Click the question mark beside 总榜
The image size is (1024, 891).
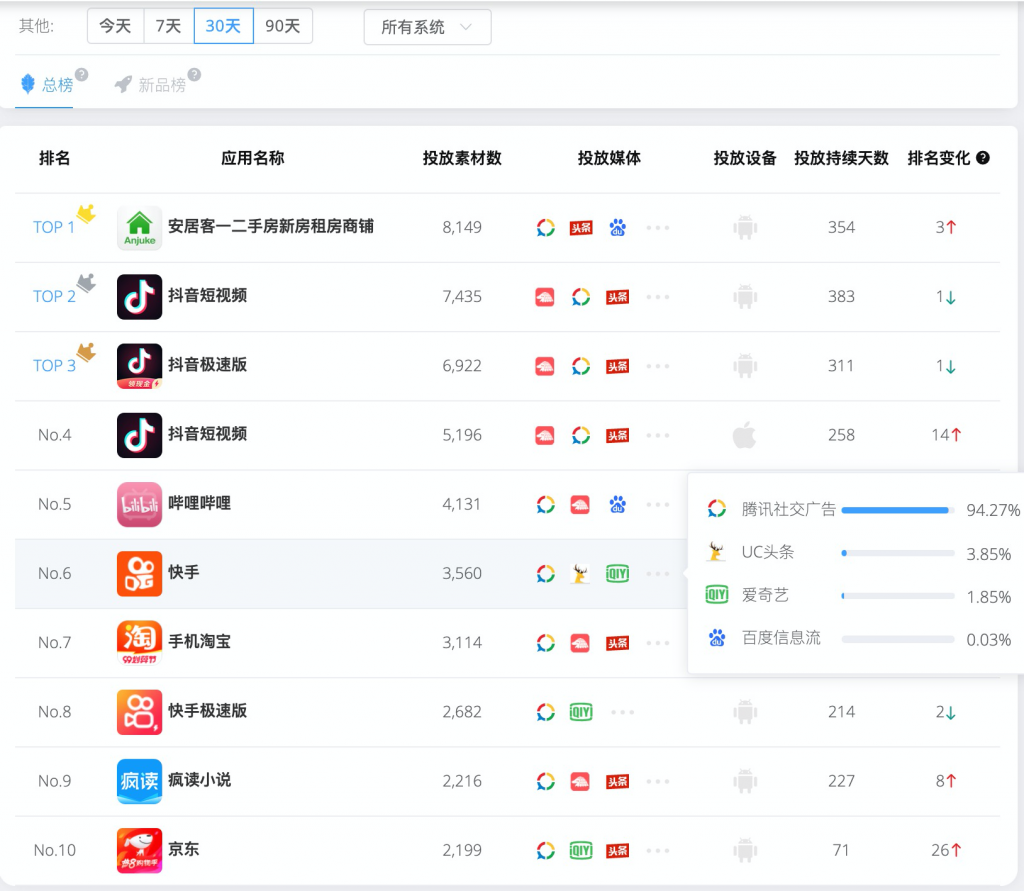click(82, 74)
